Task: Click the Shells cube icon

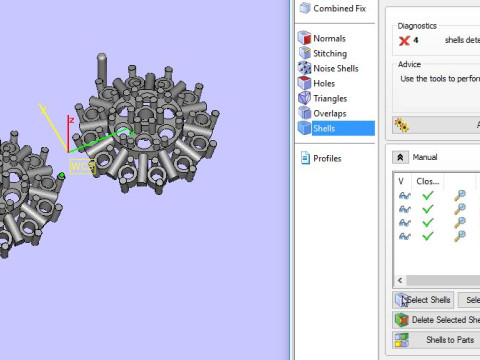Action: pyautogui.click(x=304, y=128)
